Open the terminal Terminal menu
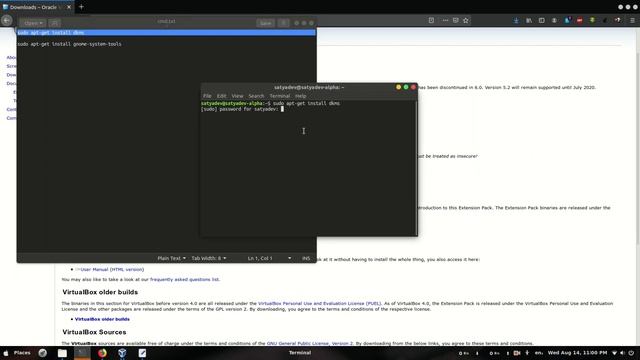Screen dimensions: 640x360 click(x=280, y=96)
